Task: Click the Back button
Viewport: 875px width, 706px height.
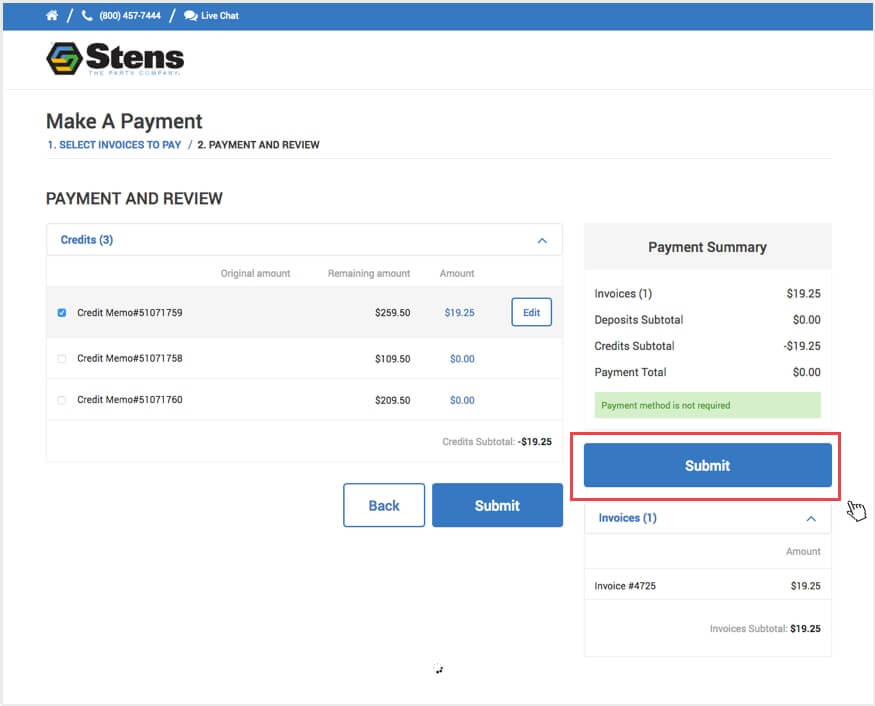Action: click(x=384, y=505)
